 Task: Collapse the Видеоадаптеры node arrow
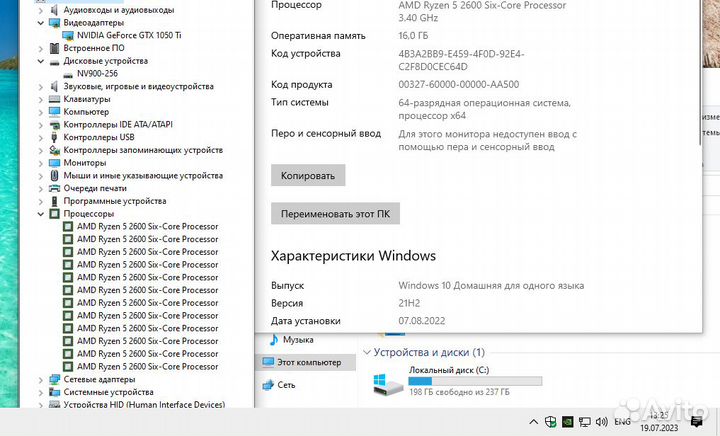40,23
